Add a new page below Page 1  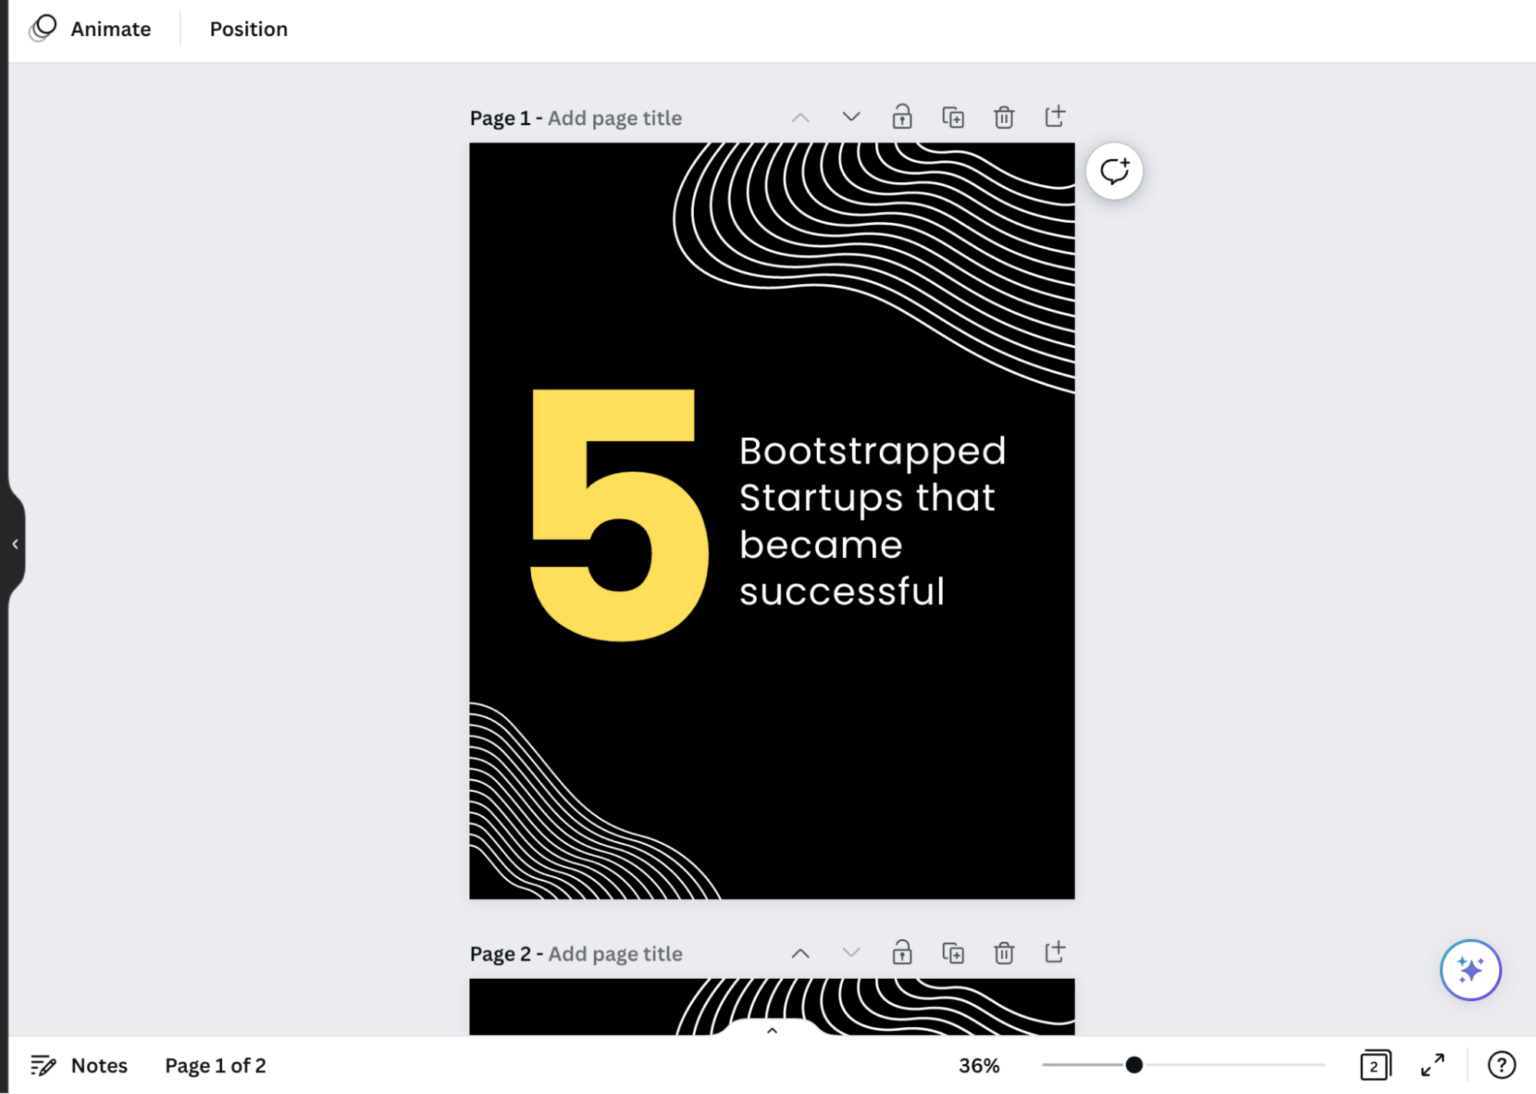pyautogui.click(x=1055, y=116)
